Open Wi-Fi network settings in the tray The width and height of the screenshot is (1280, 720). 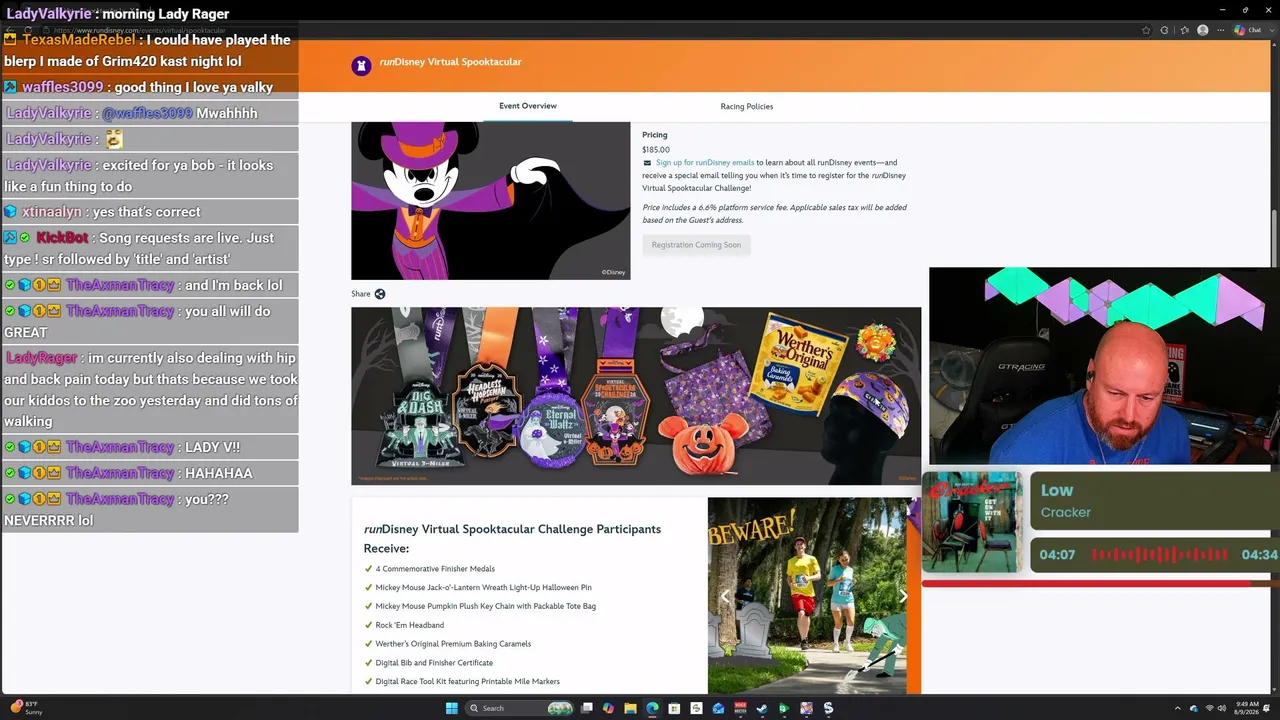(x=1209, y=708)
